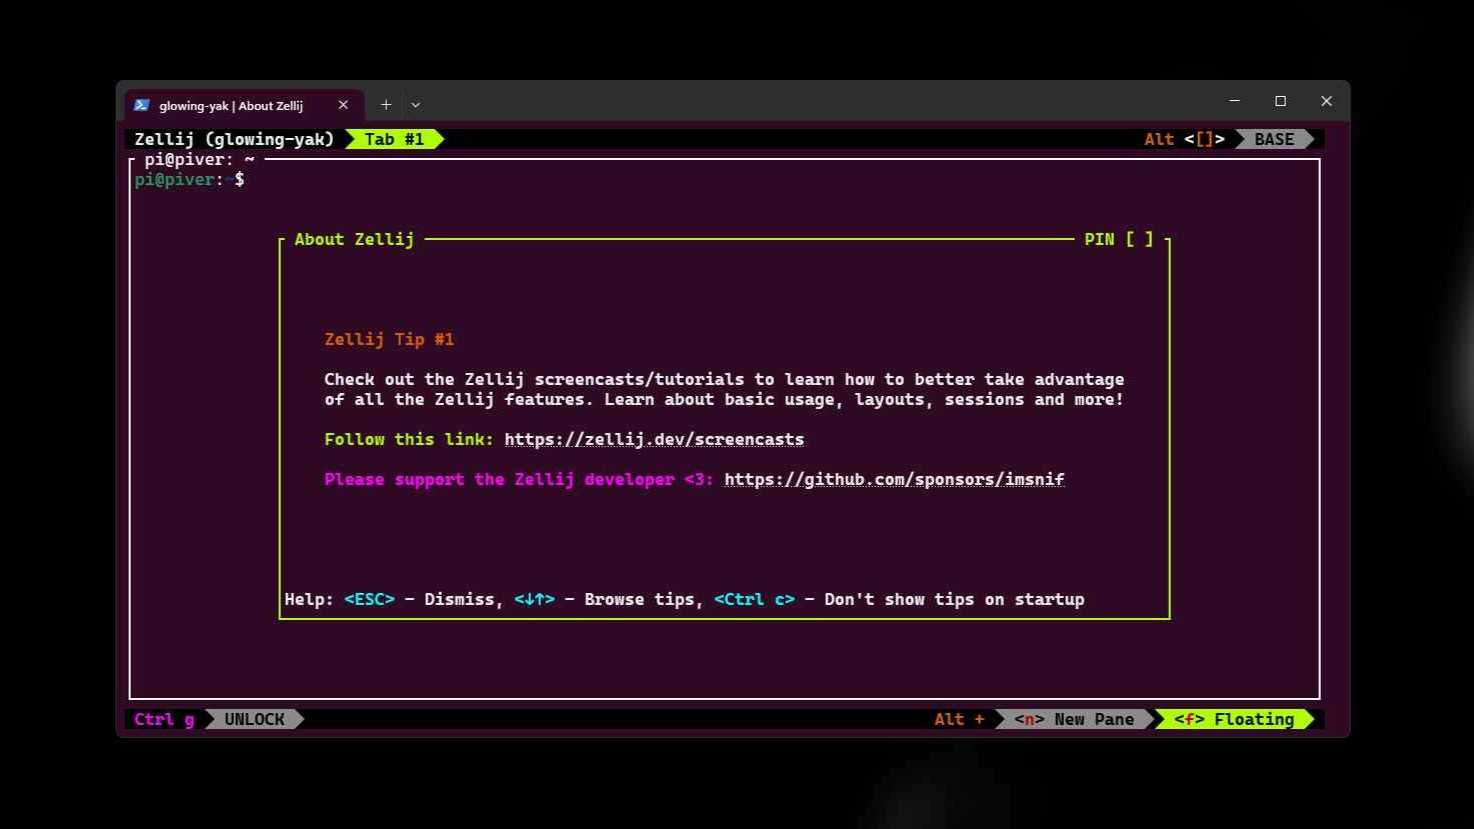This screenshot has height=829, width=1474.
Task: Click the BASE mode indicator
Action: click(x=1274, y=139)
